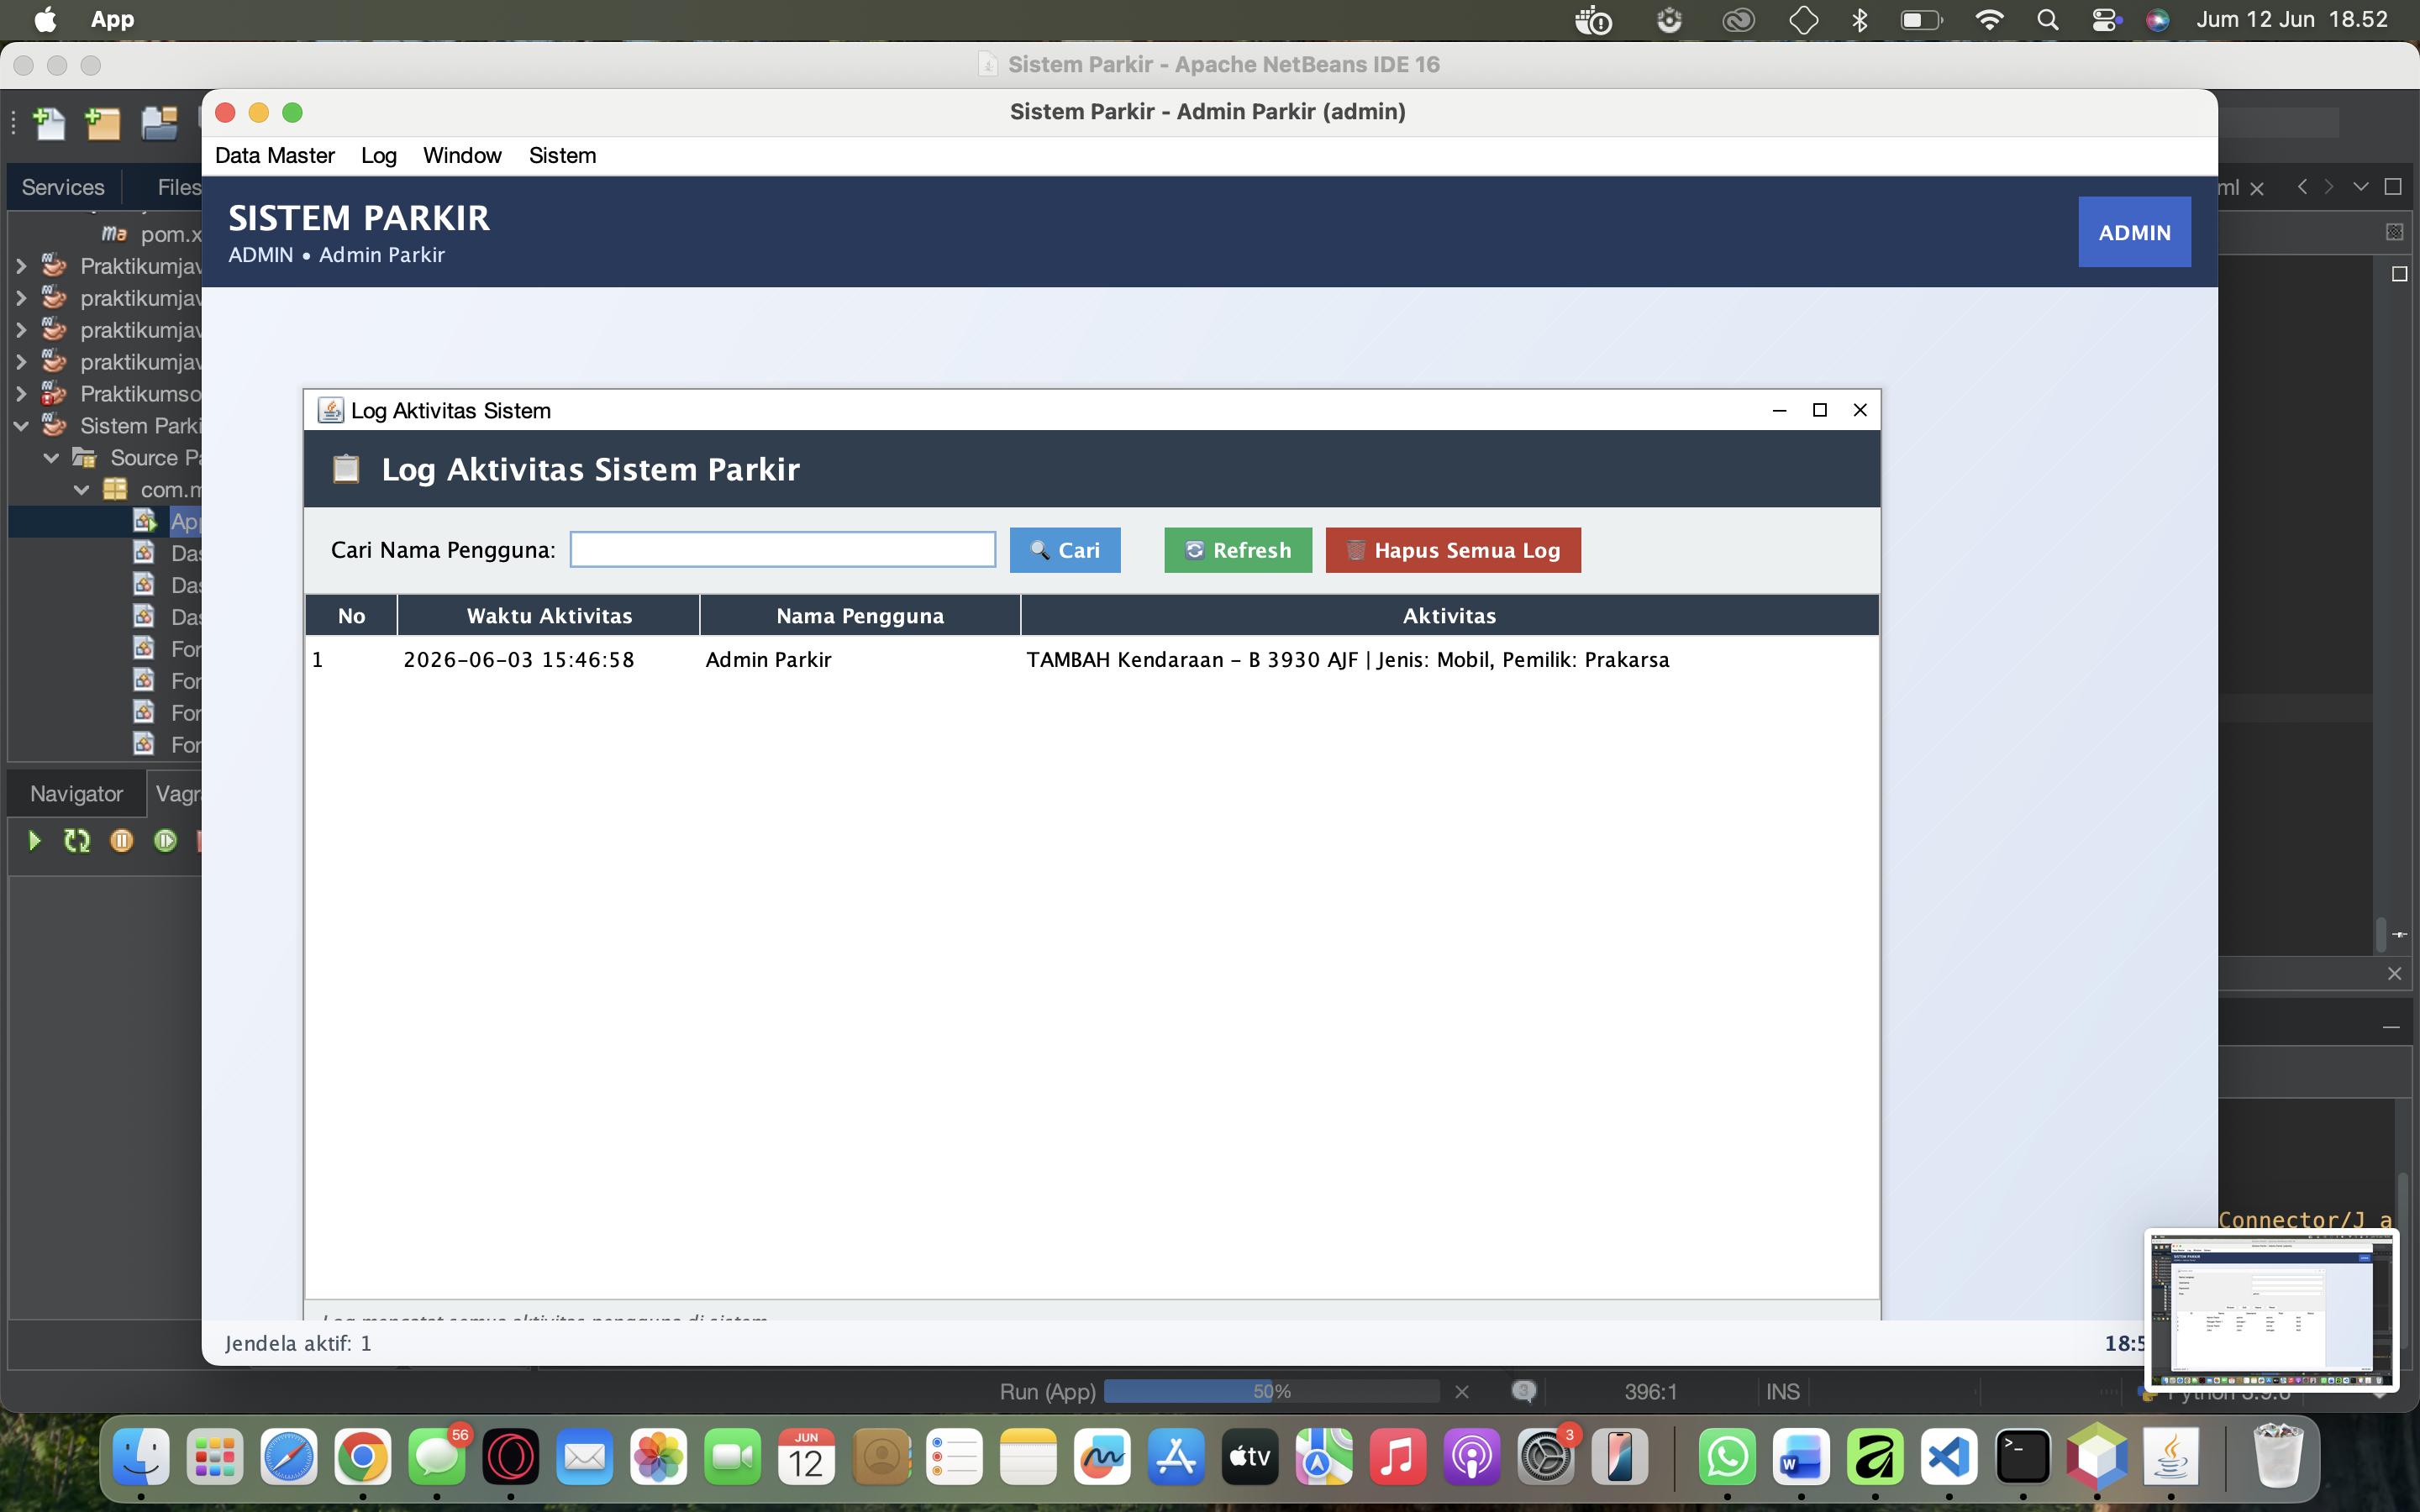The height and width of the screenshot is (1512, 2420).
Task: Click the orange Pause icon in Navigator panel
Action: tap(121, 841)
